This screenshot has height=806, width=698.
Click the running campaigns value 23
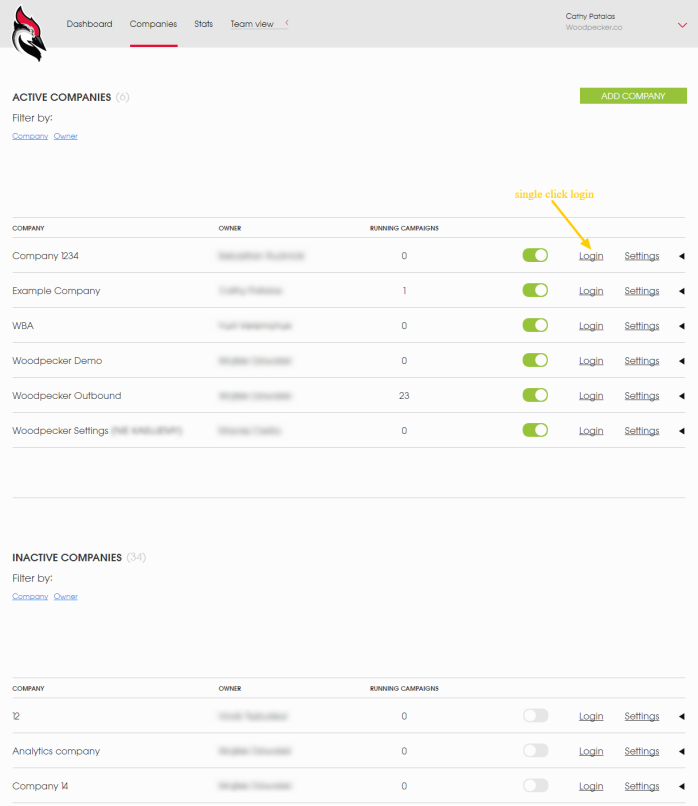coord(404,395)
